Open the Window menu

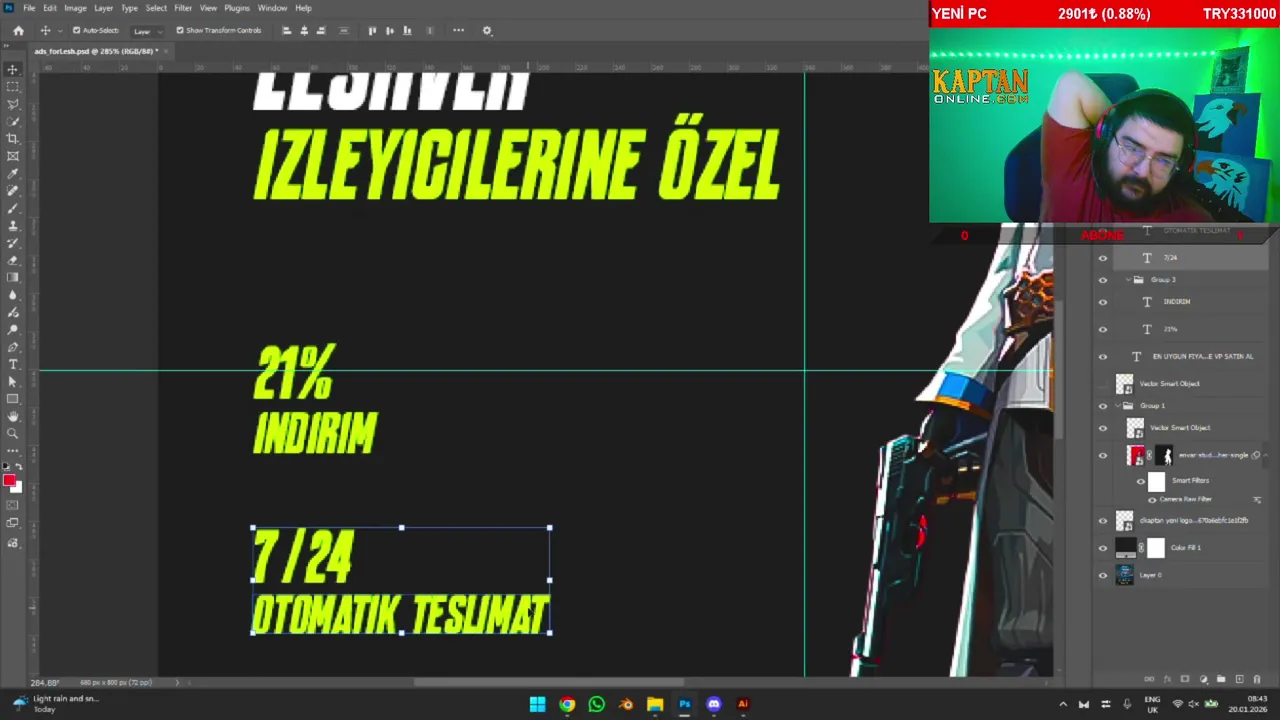(272, 8)
